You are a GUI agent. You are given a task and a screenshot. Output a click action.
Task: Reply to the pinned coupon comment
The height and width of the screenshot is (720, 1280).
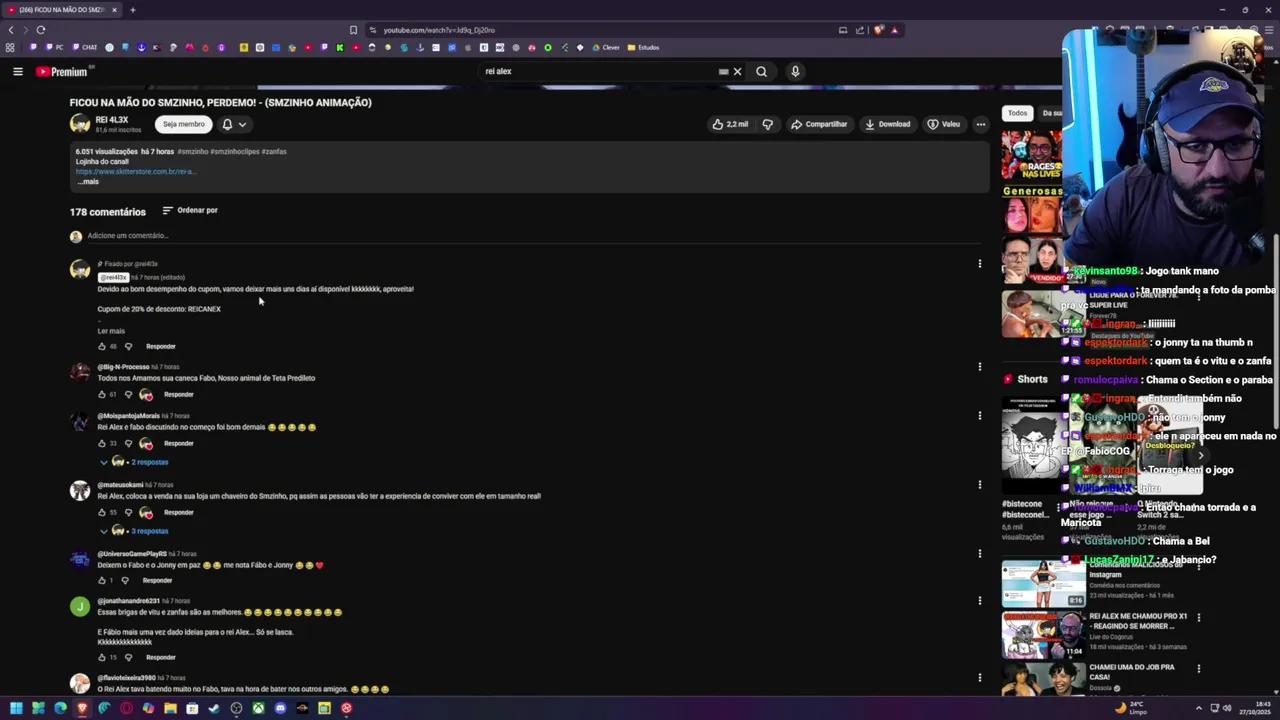coord(160,346)
